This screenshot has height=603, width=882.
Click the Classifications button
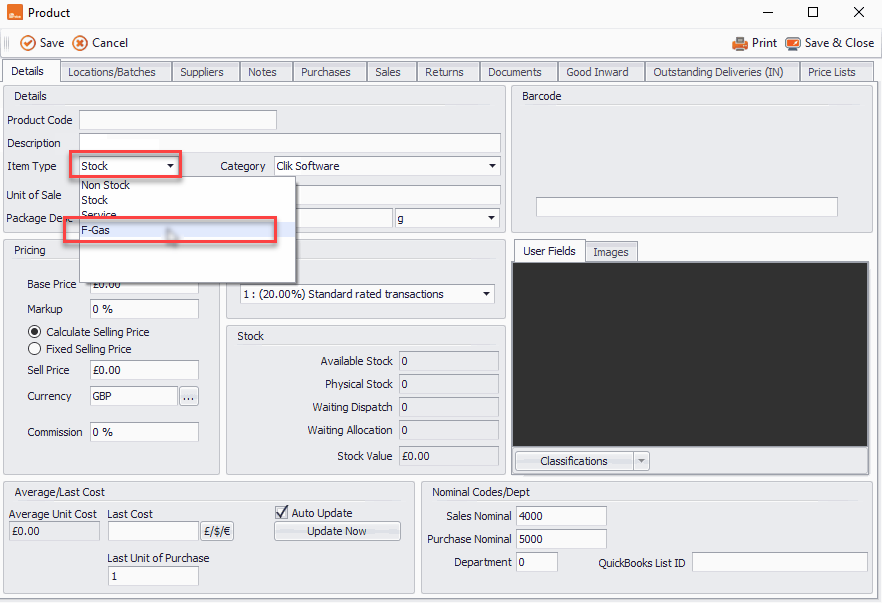(573, 461)
